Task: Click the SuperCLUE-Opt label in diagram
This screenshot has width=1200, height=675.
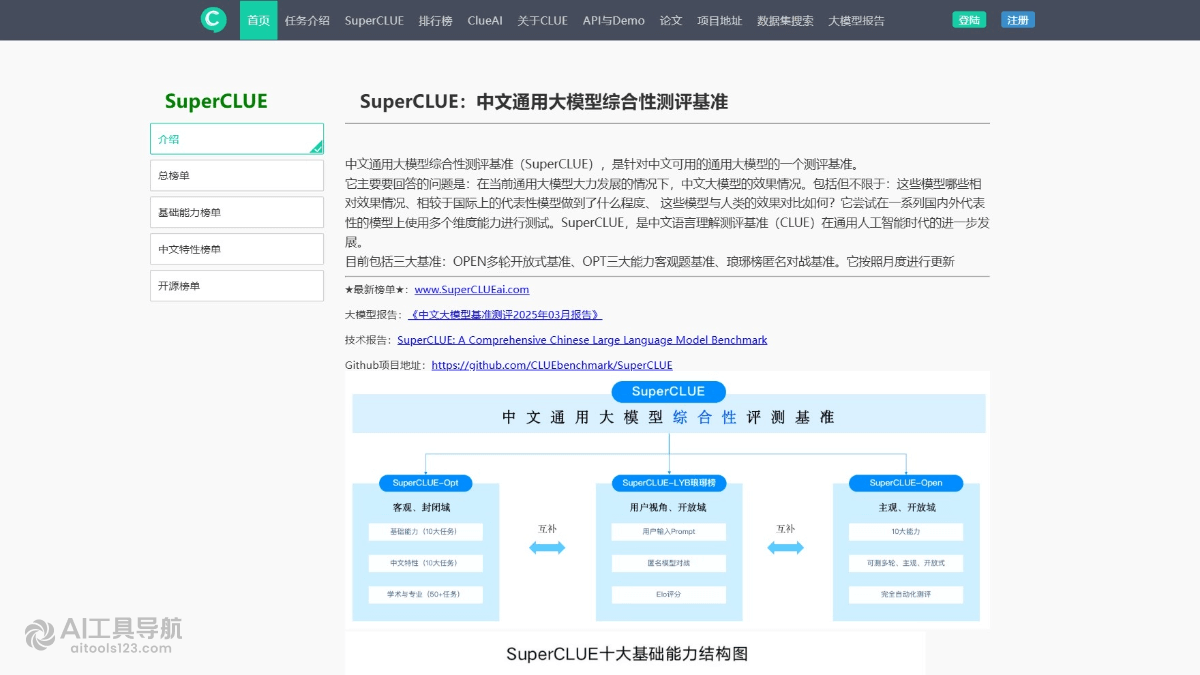Action: click(425, 483)
